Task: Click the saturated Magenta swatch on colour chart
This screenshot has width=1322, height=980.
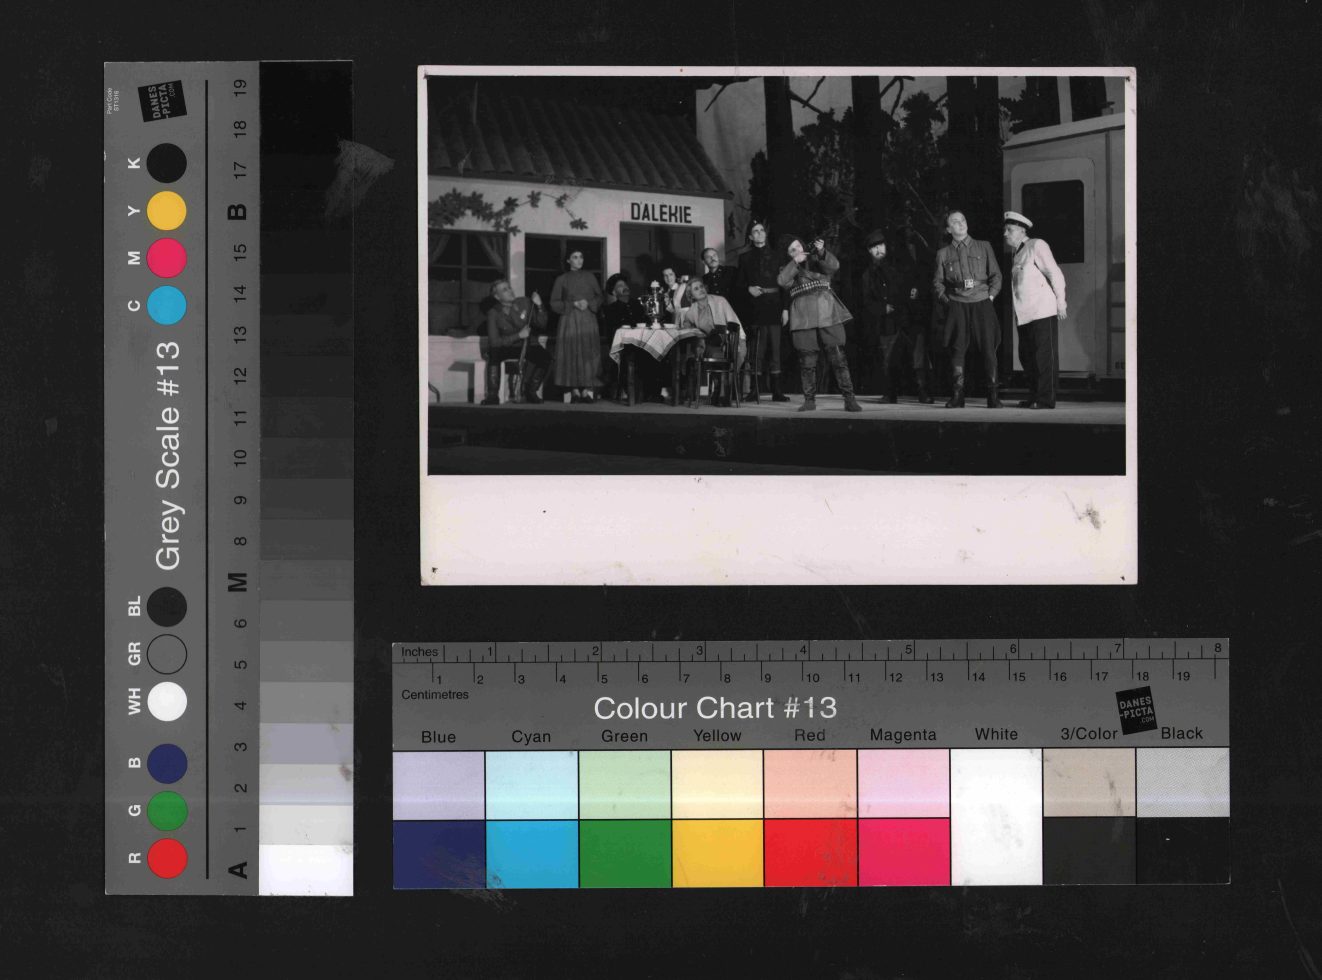Action: pos(903,852)
